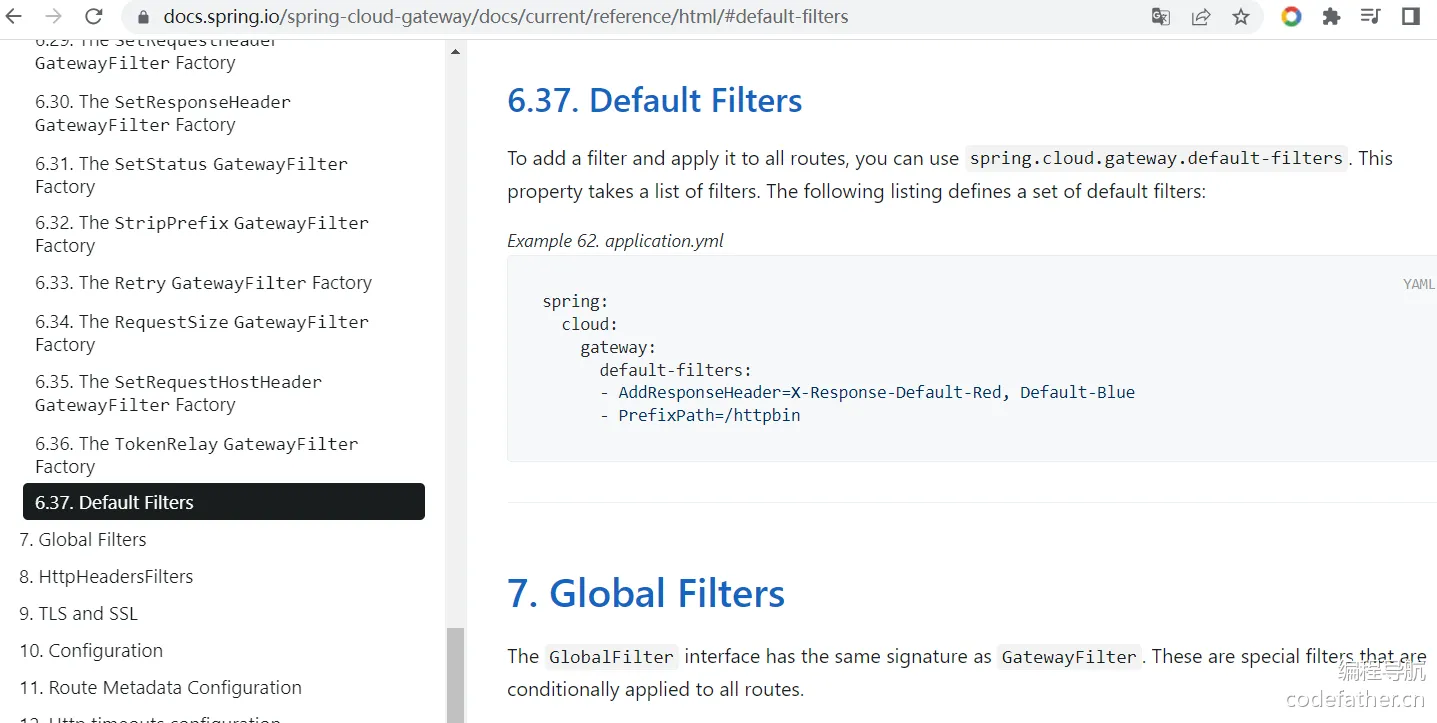This screenshot has height=723, width=1437.
Task: Jump to 6.33 Retry GatewayFilter Factory
Action: coord(203,283)
